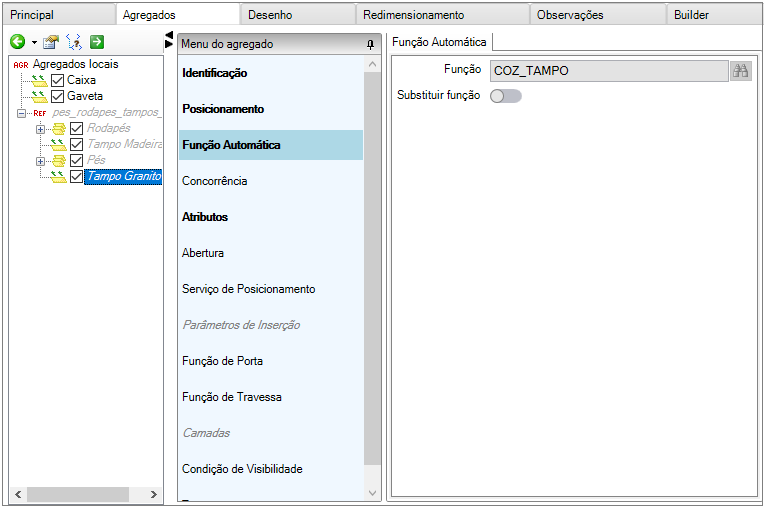Image resolution: width=765 pixels, height=508 pixels.
Task: Toggle the Pés checkbox
Action: (77, 160)
